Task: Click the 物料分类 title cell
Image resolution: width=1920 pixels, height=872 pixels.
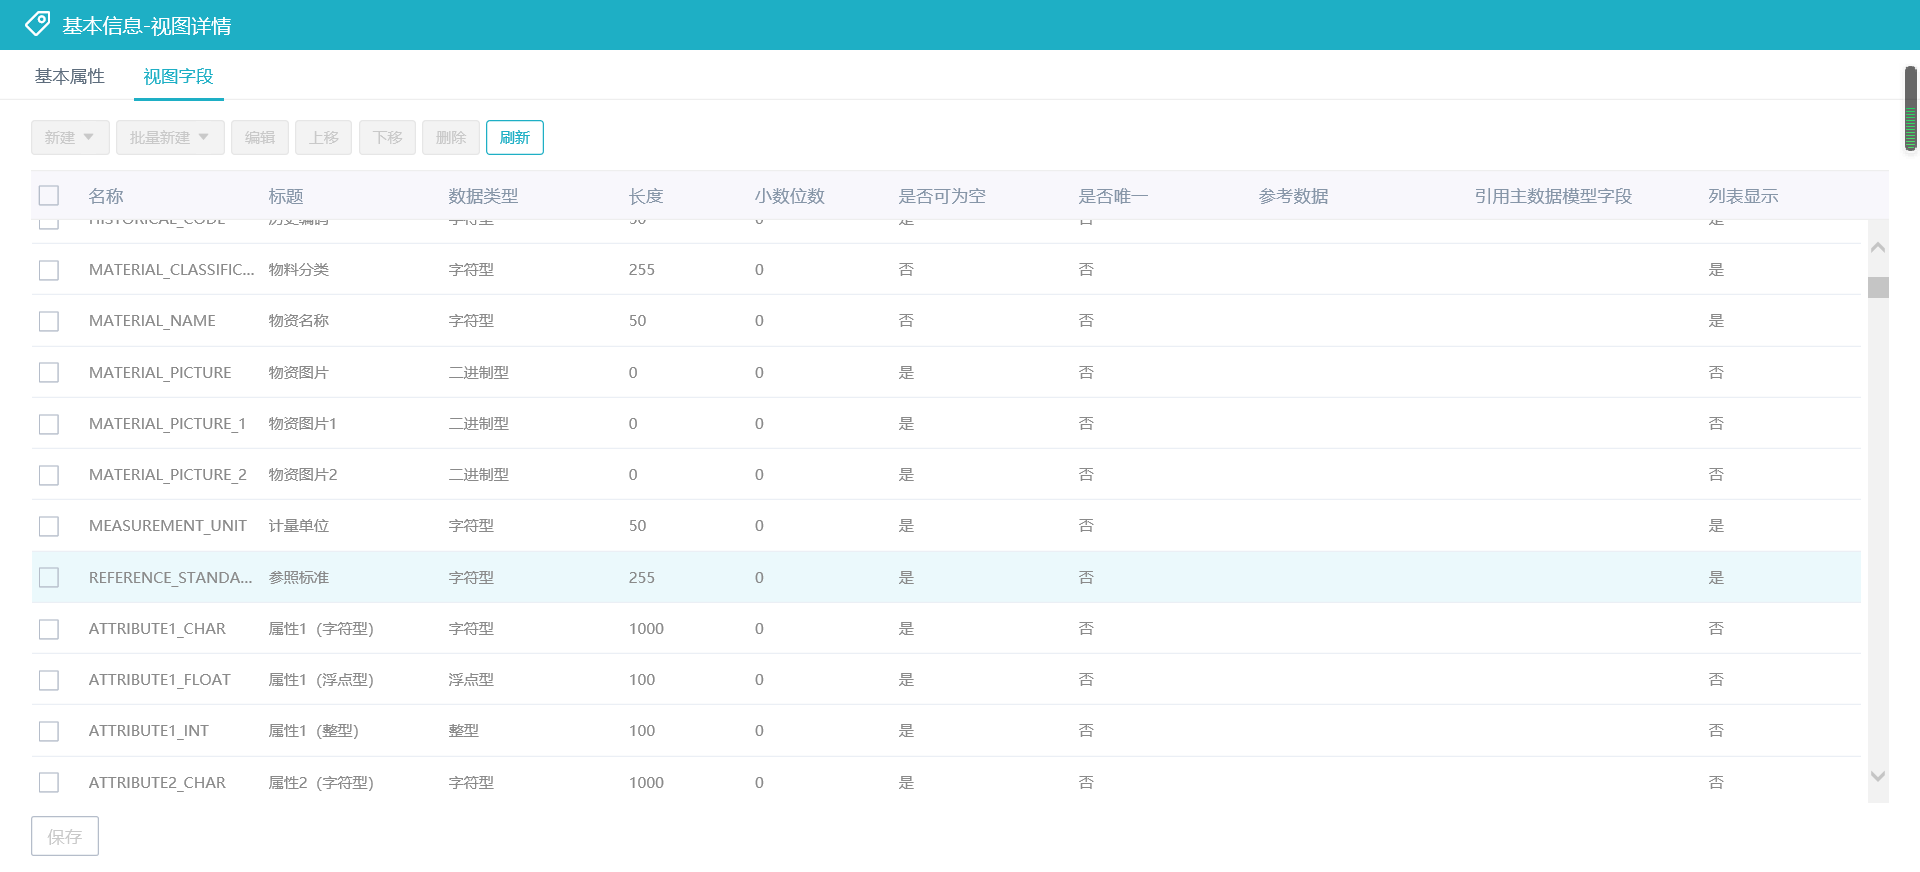Action: (299, 270)
